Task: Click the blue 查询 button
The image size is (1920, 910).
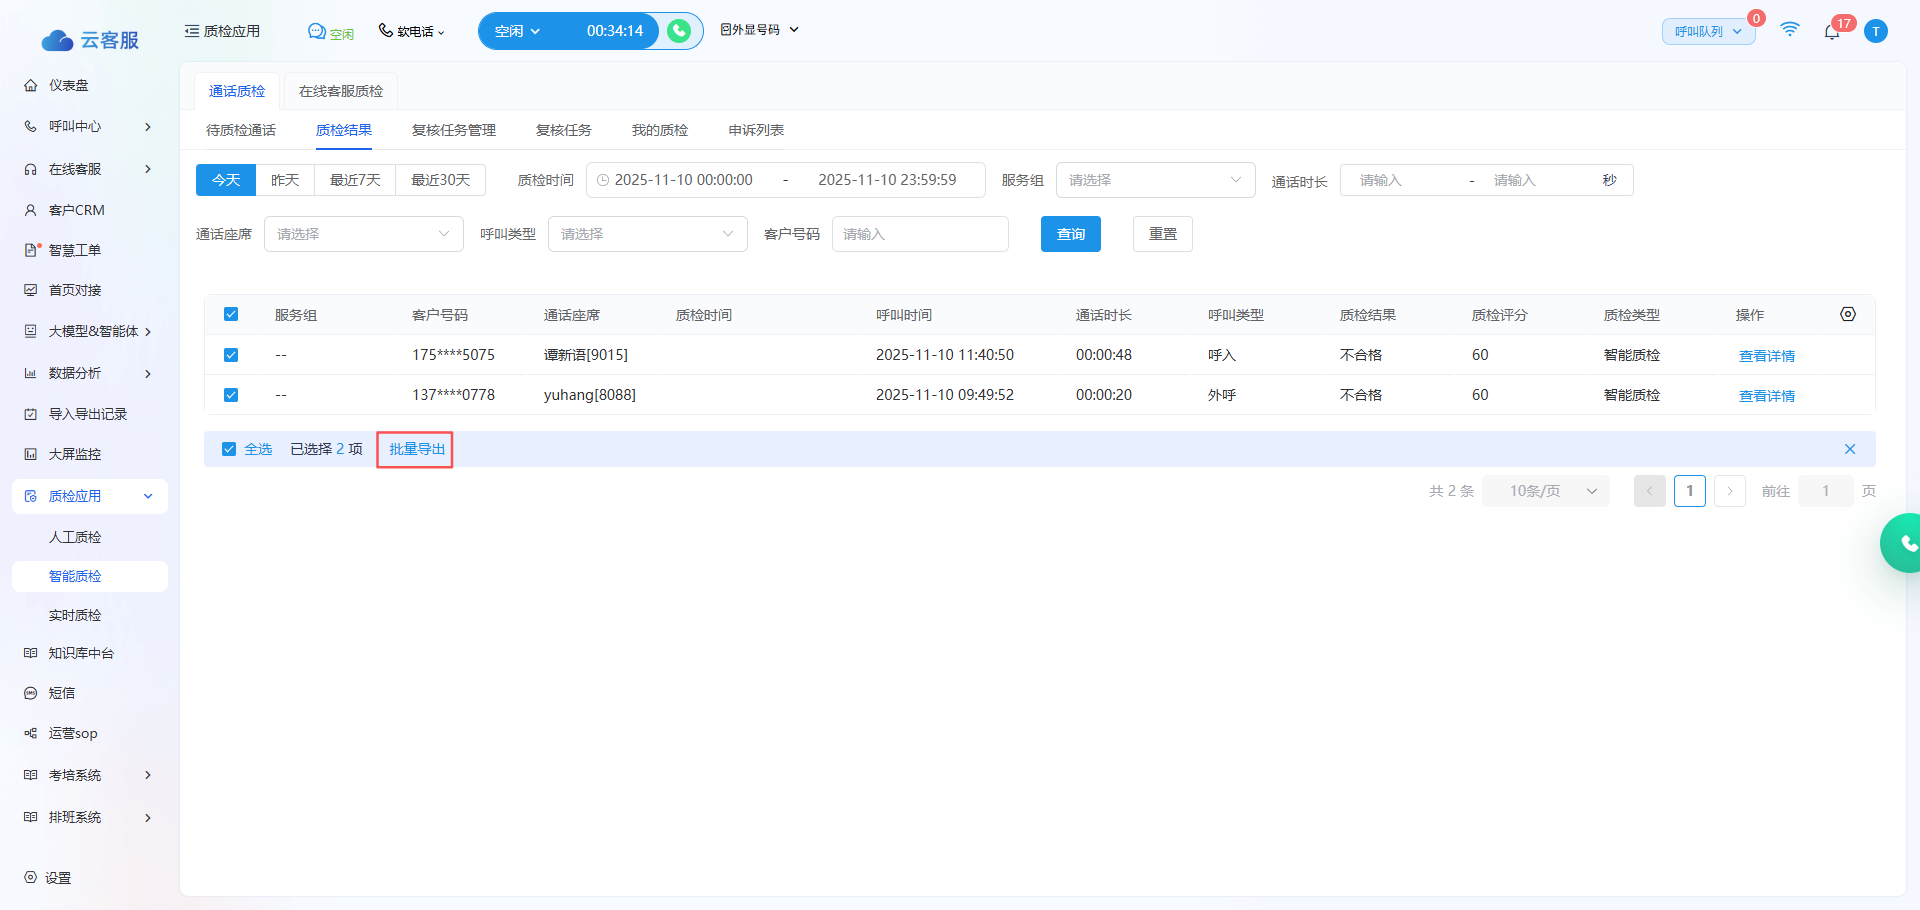Action: click(x=1070, y=234)
